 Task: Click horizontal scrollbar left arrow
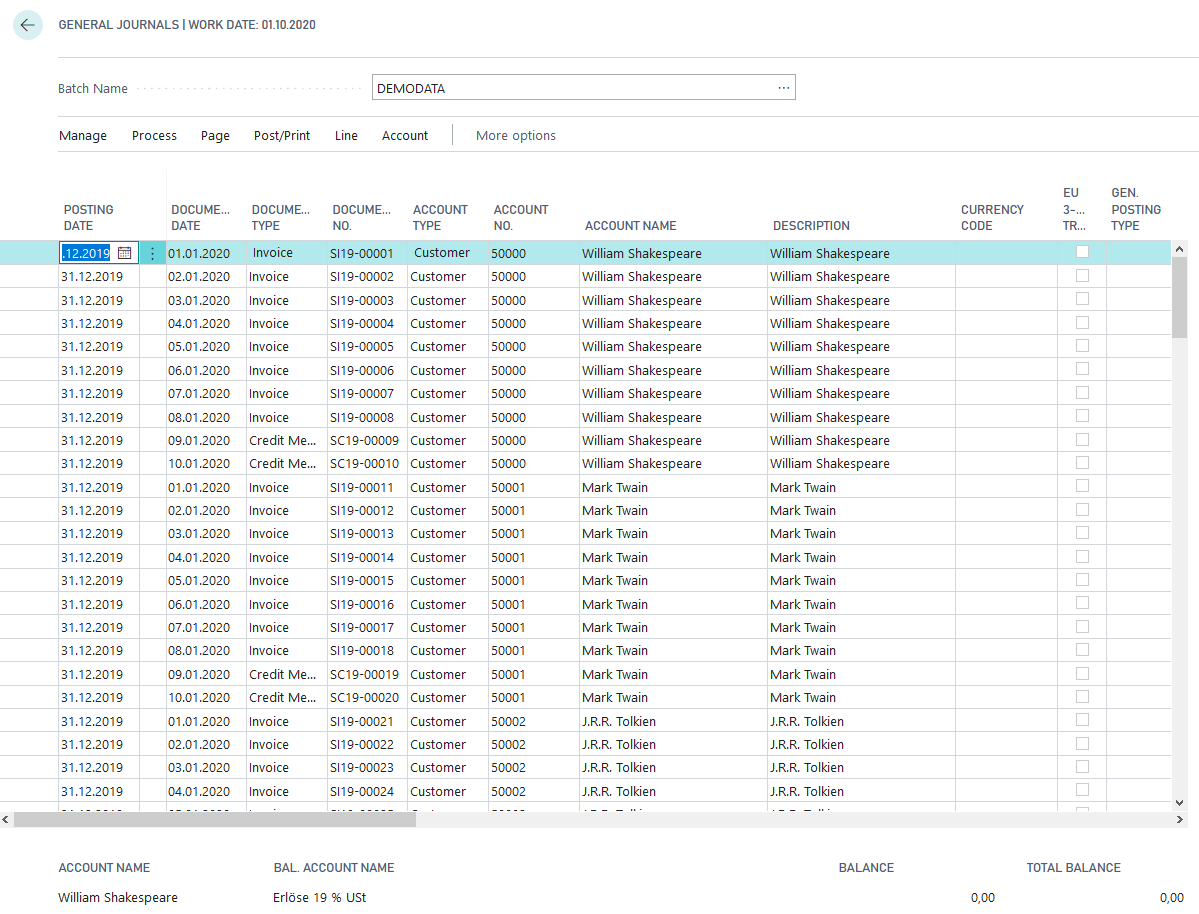[6, 819]
